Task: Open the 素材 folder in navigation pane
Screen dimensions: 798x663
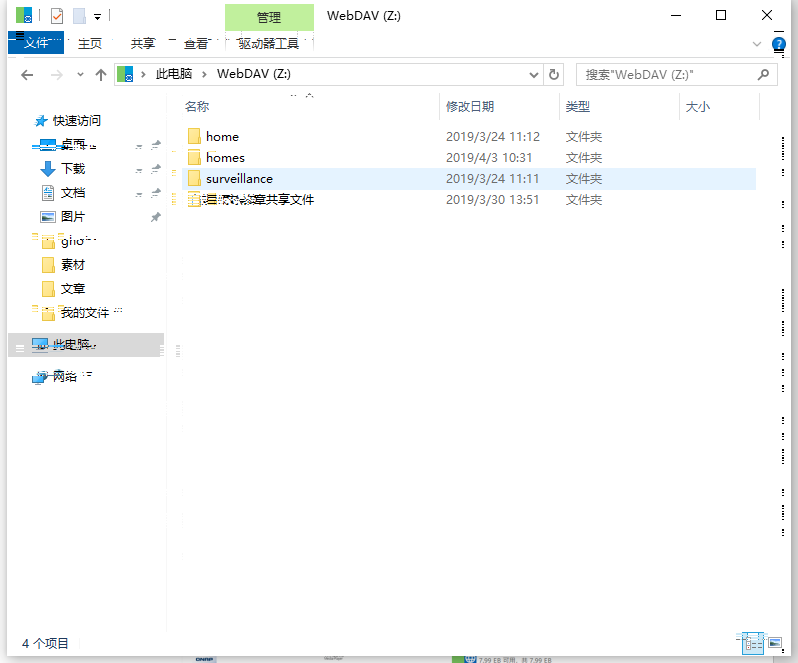Action: 73,265
